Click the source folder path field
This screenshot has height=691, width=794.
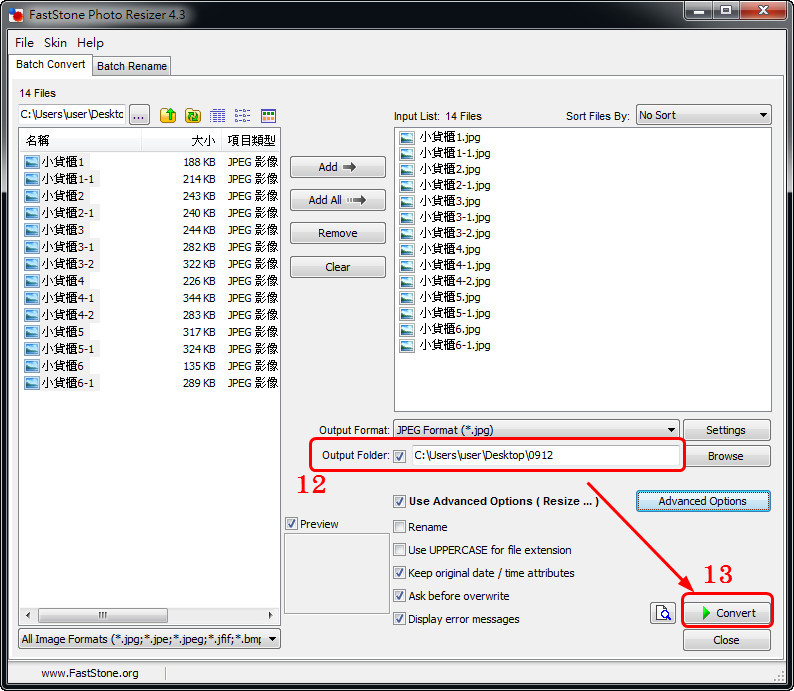point(71,115)
